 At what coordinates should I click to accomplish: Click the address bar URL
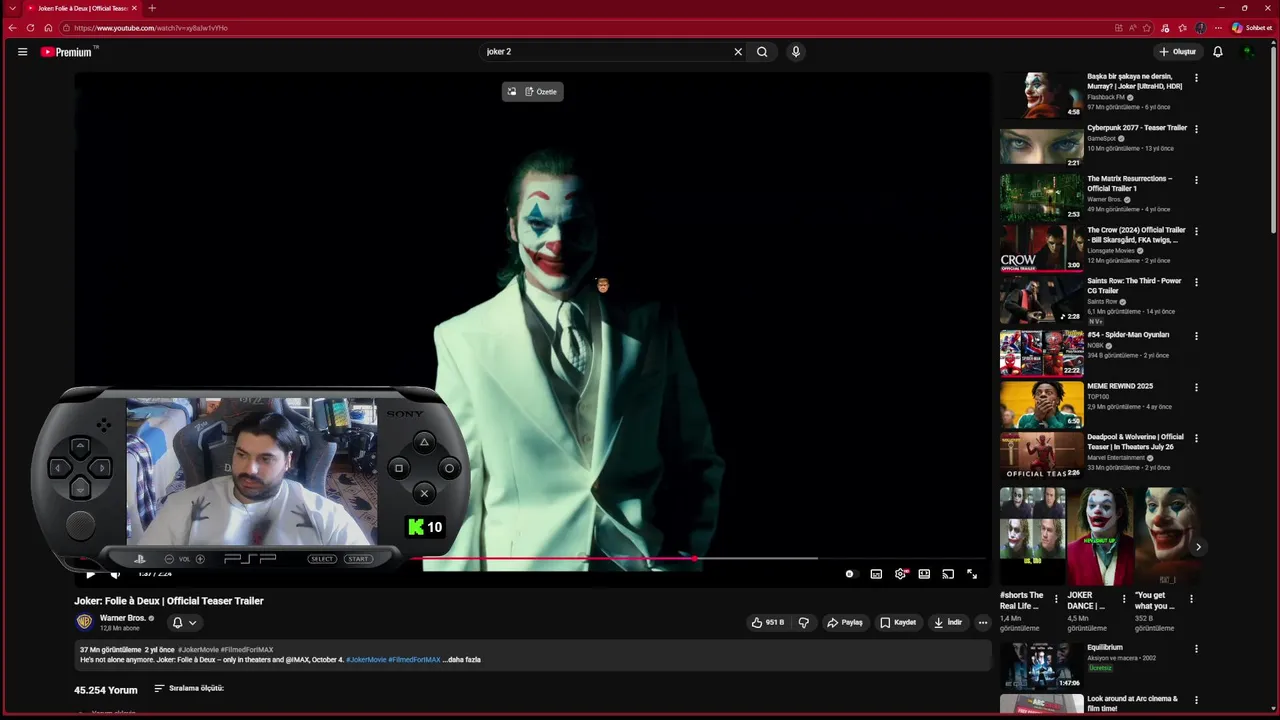click(x=150, y=28)
